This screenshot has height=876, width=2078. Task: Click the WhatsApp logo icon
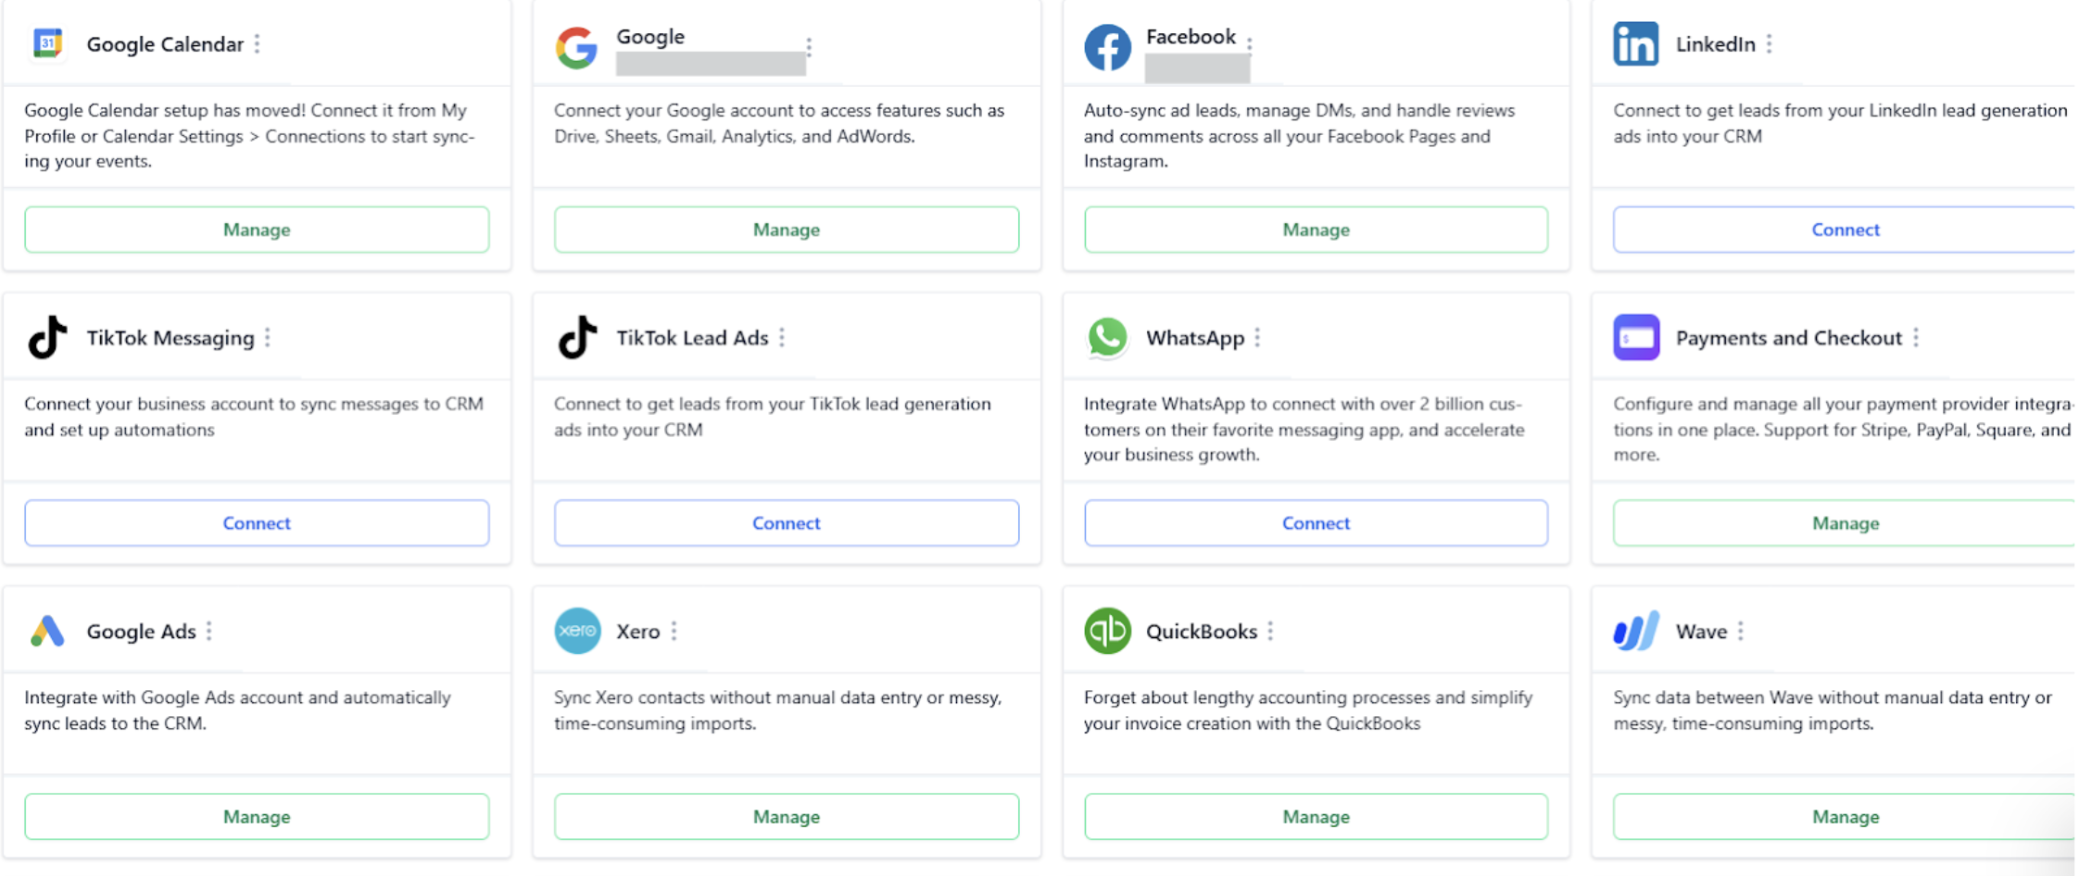1107,338
